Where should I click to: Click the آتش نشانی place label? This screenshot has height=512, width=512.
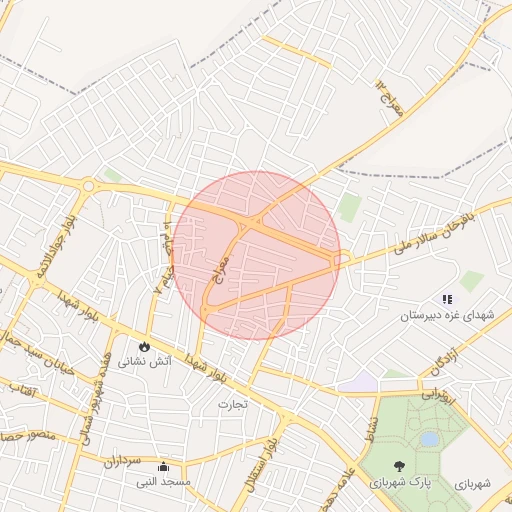(x=144, y=361)
